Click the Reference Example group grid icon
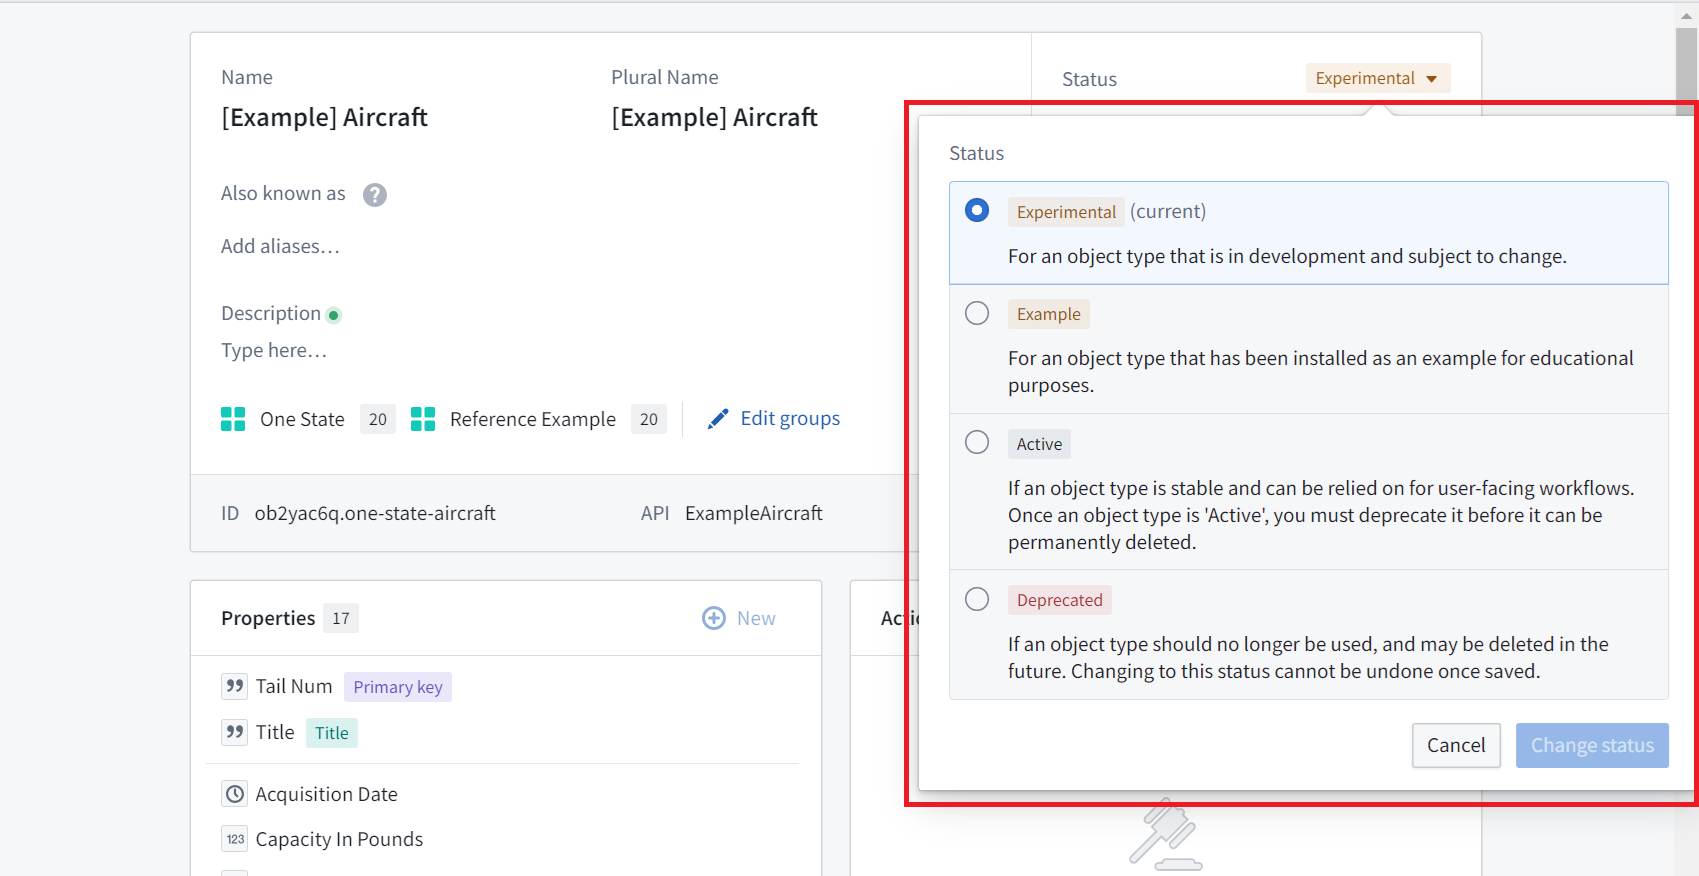The image size is (1699, 876). 423,419
